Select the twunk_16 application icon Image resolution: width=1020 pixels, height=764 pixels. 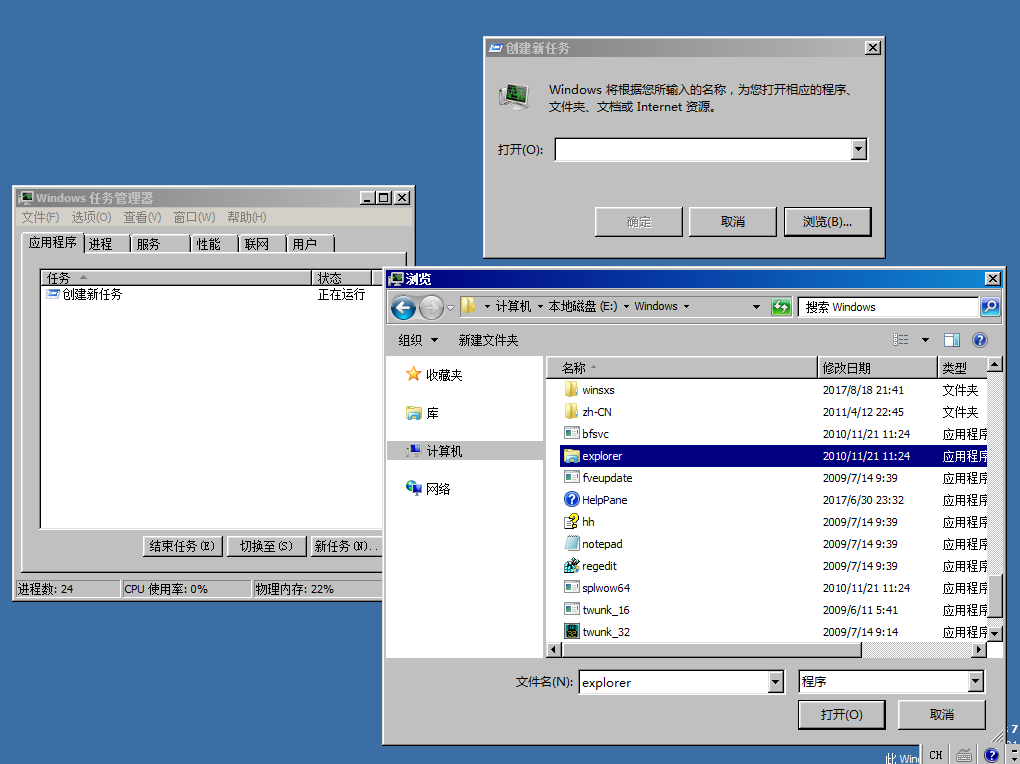click(x=571, y=610)
